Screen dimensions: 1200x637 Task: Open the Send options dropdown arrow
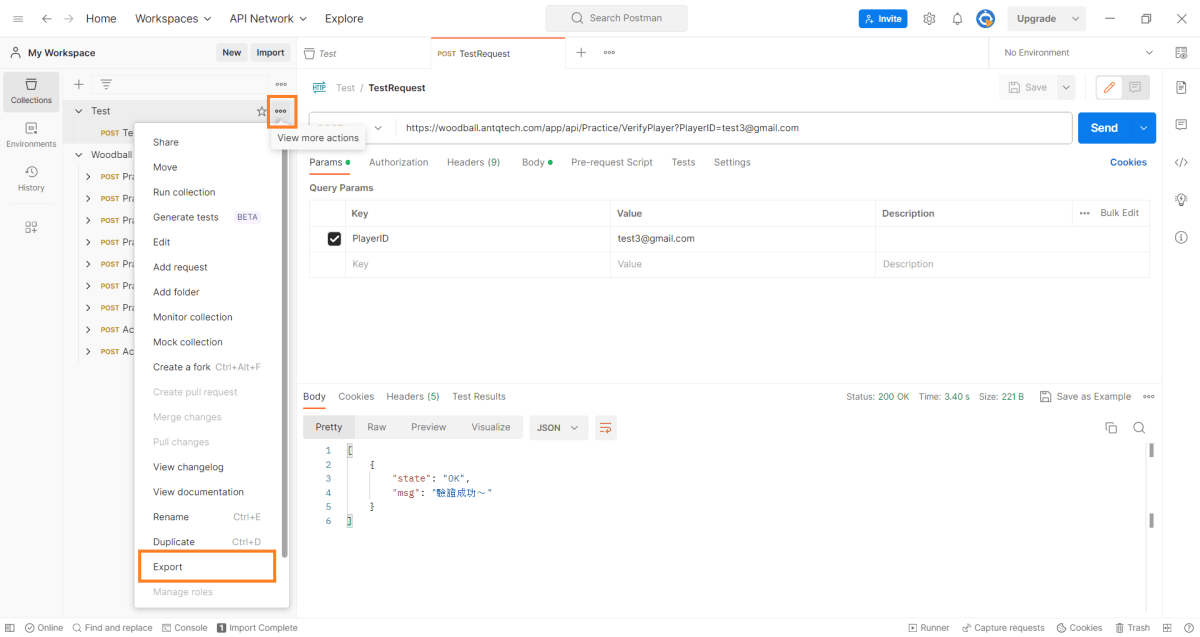click(x=1144, y=128)
